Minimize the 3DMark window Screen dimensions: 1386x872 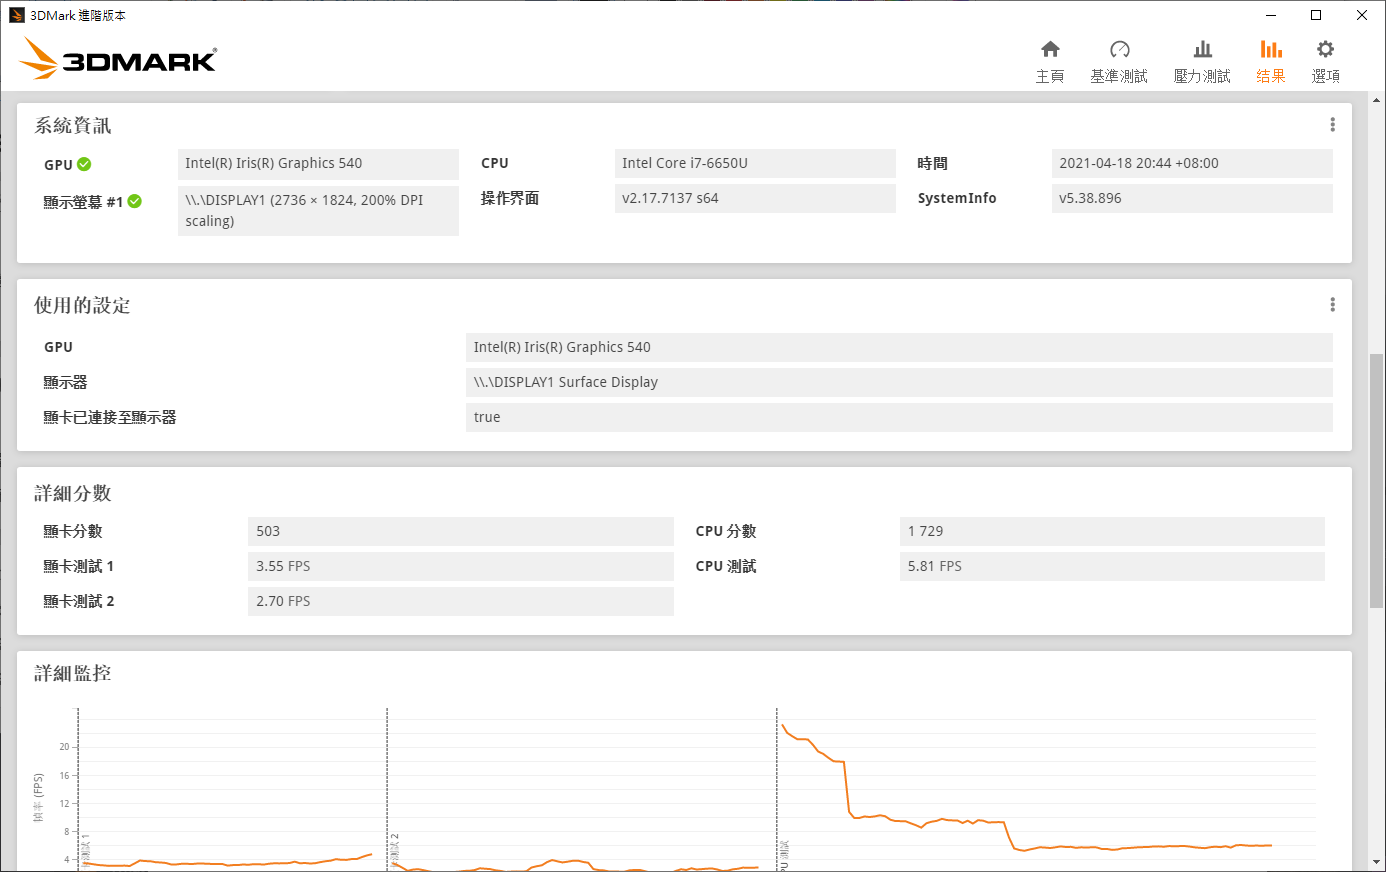coord(1271,15)
